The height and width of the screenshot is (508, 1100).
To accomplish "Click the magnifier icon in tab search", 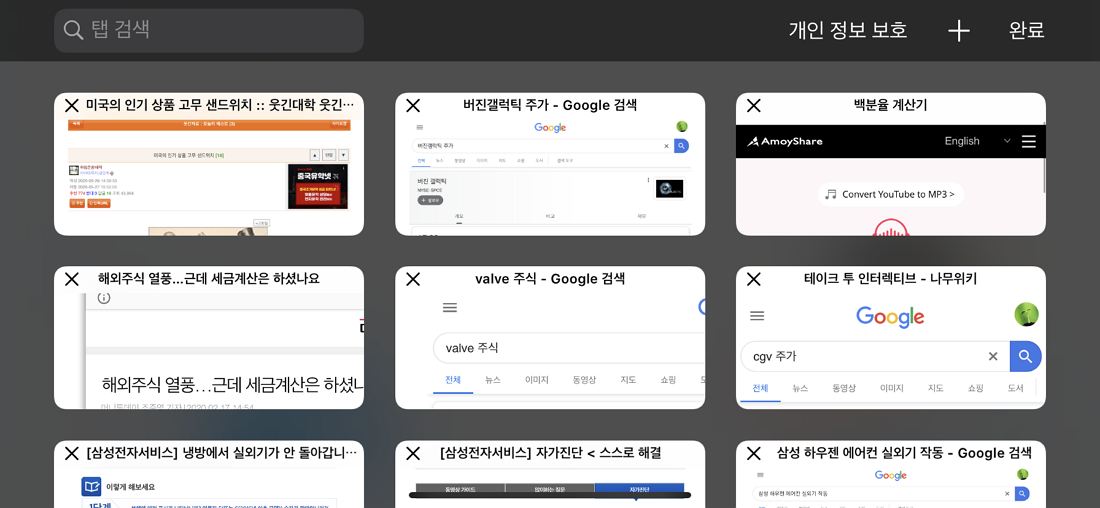I will click(x=74, y=30).
